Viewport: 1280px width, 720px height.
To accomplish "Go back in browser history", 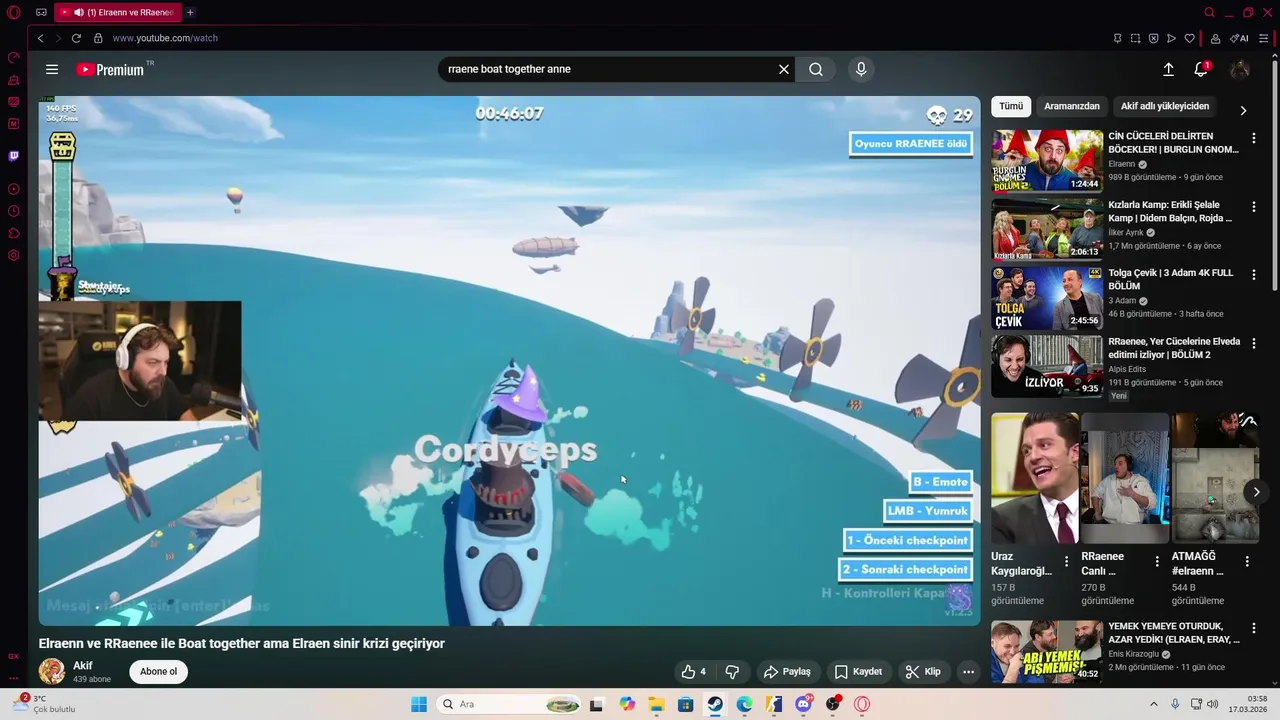I will (40, 38).
